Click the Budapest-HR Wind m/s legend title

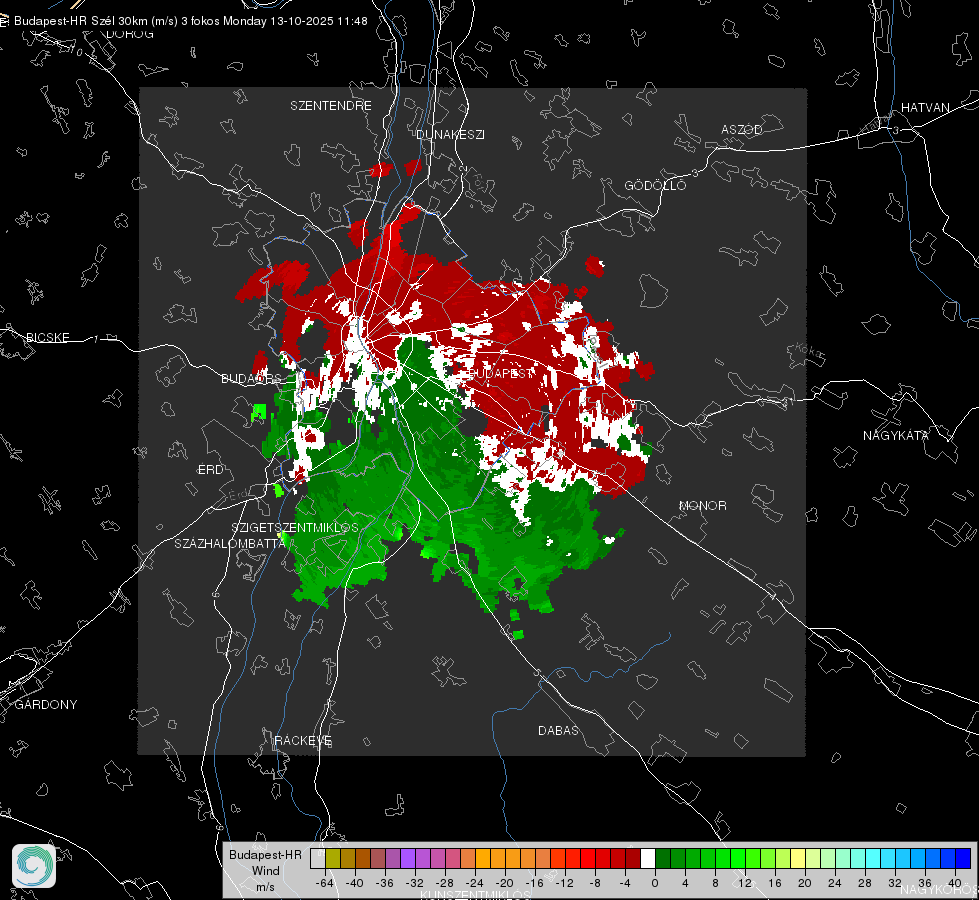(x=265, y=871)
